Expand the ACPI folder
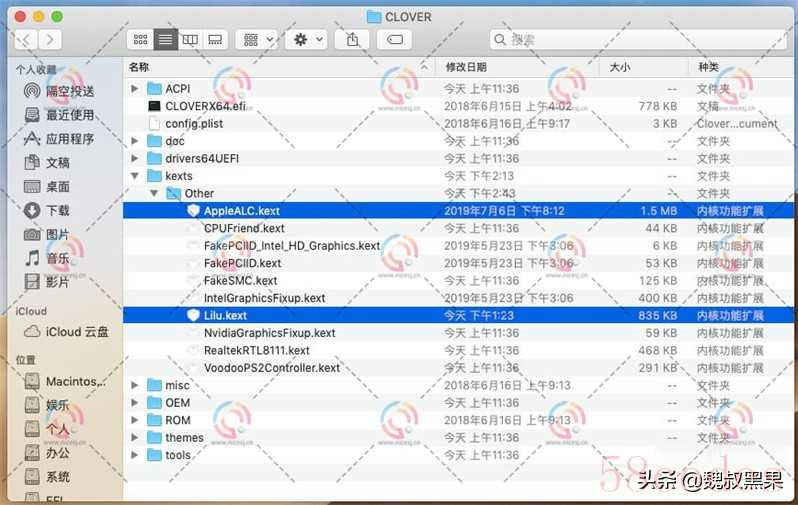Viewport: 798px width, 505px height. 134,89
